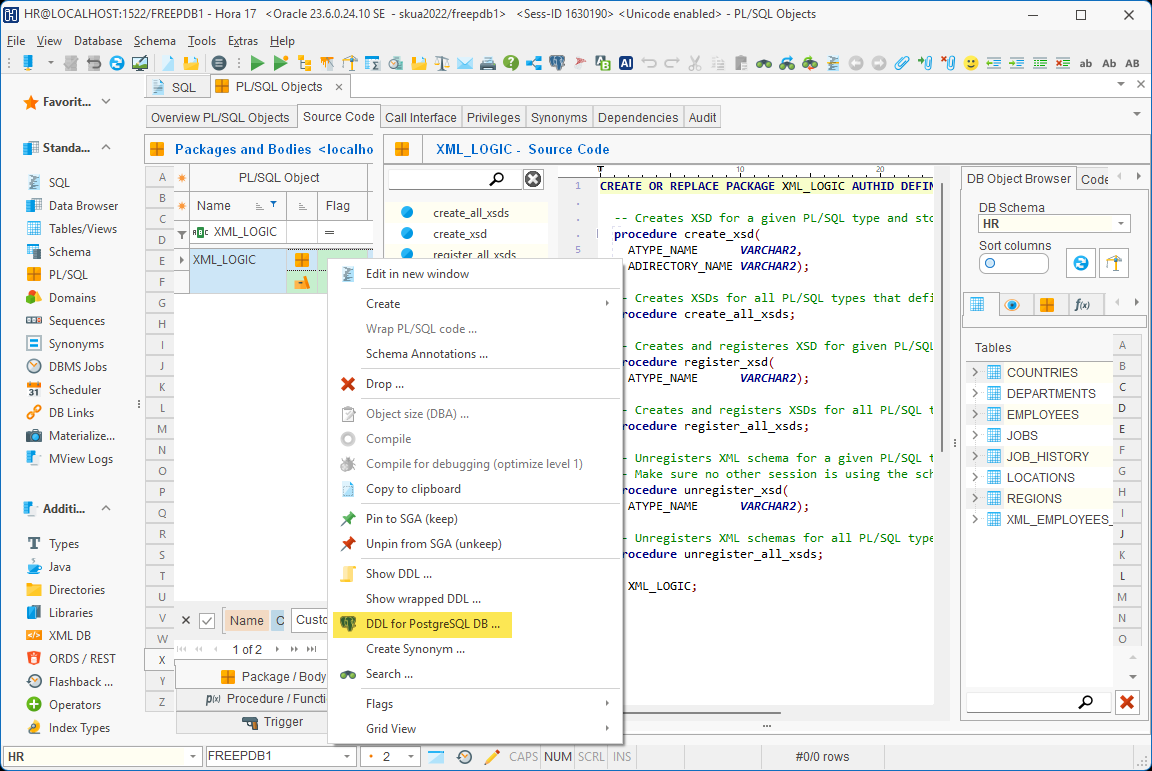Click the eye views tab icon
This screenshot has height=771, width=1152.
pos(1012,305)
